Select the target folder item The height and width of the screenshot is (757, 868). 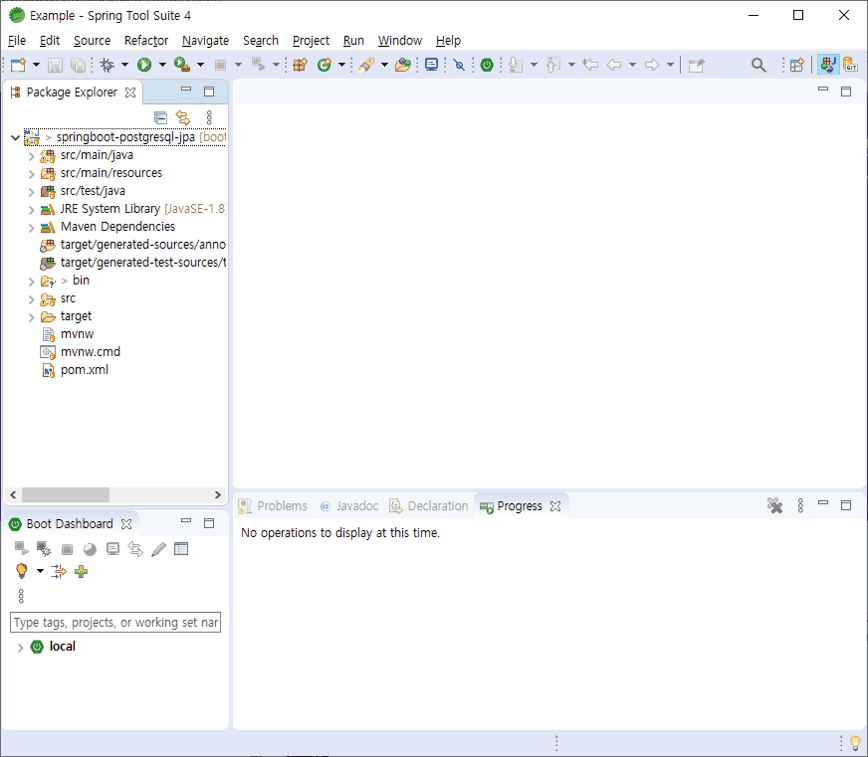76,316
